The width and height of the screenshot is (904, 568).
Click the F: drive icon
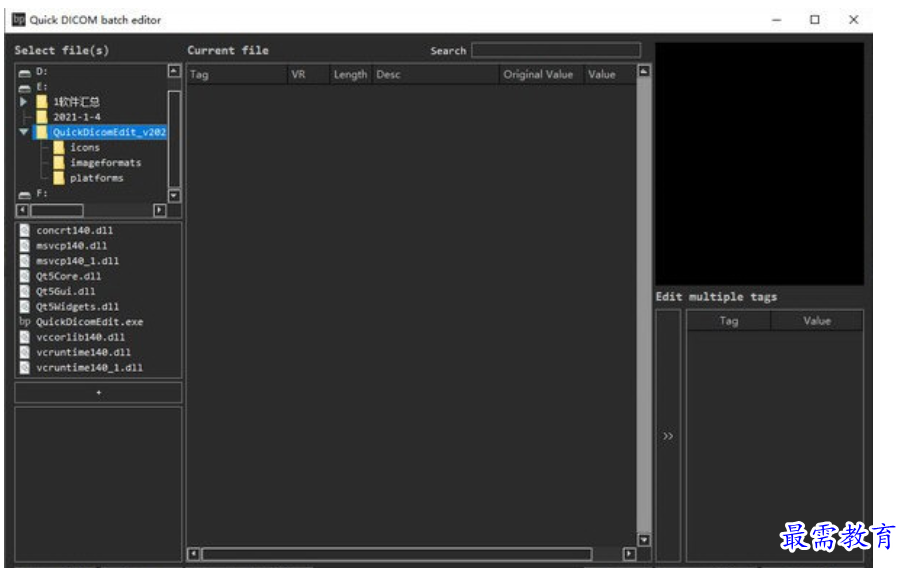point(25,194)
